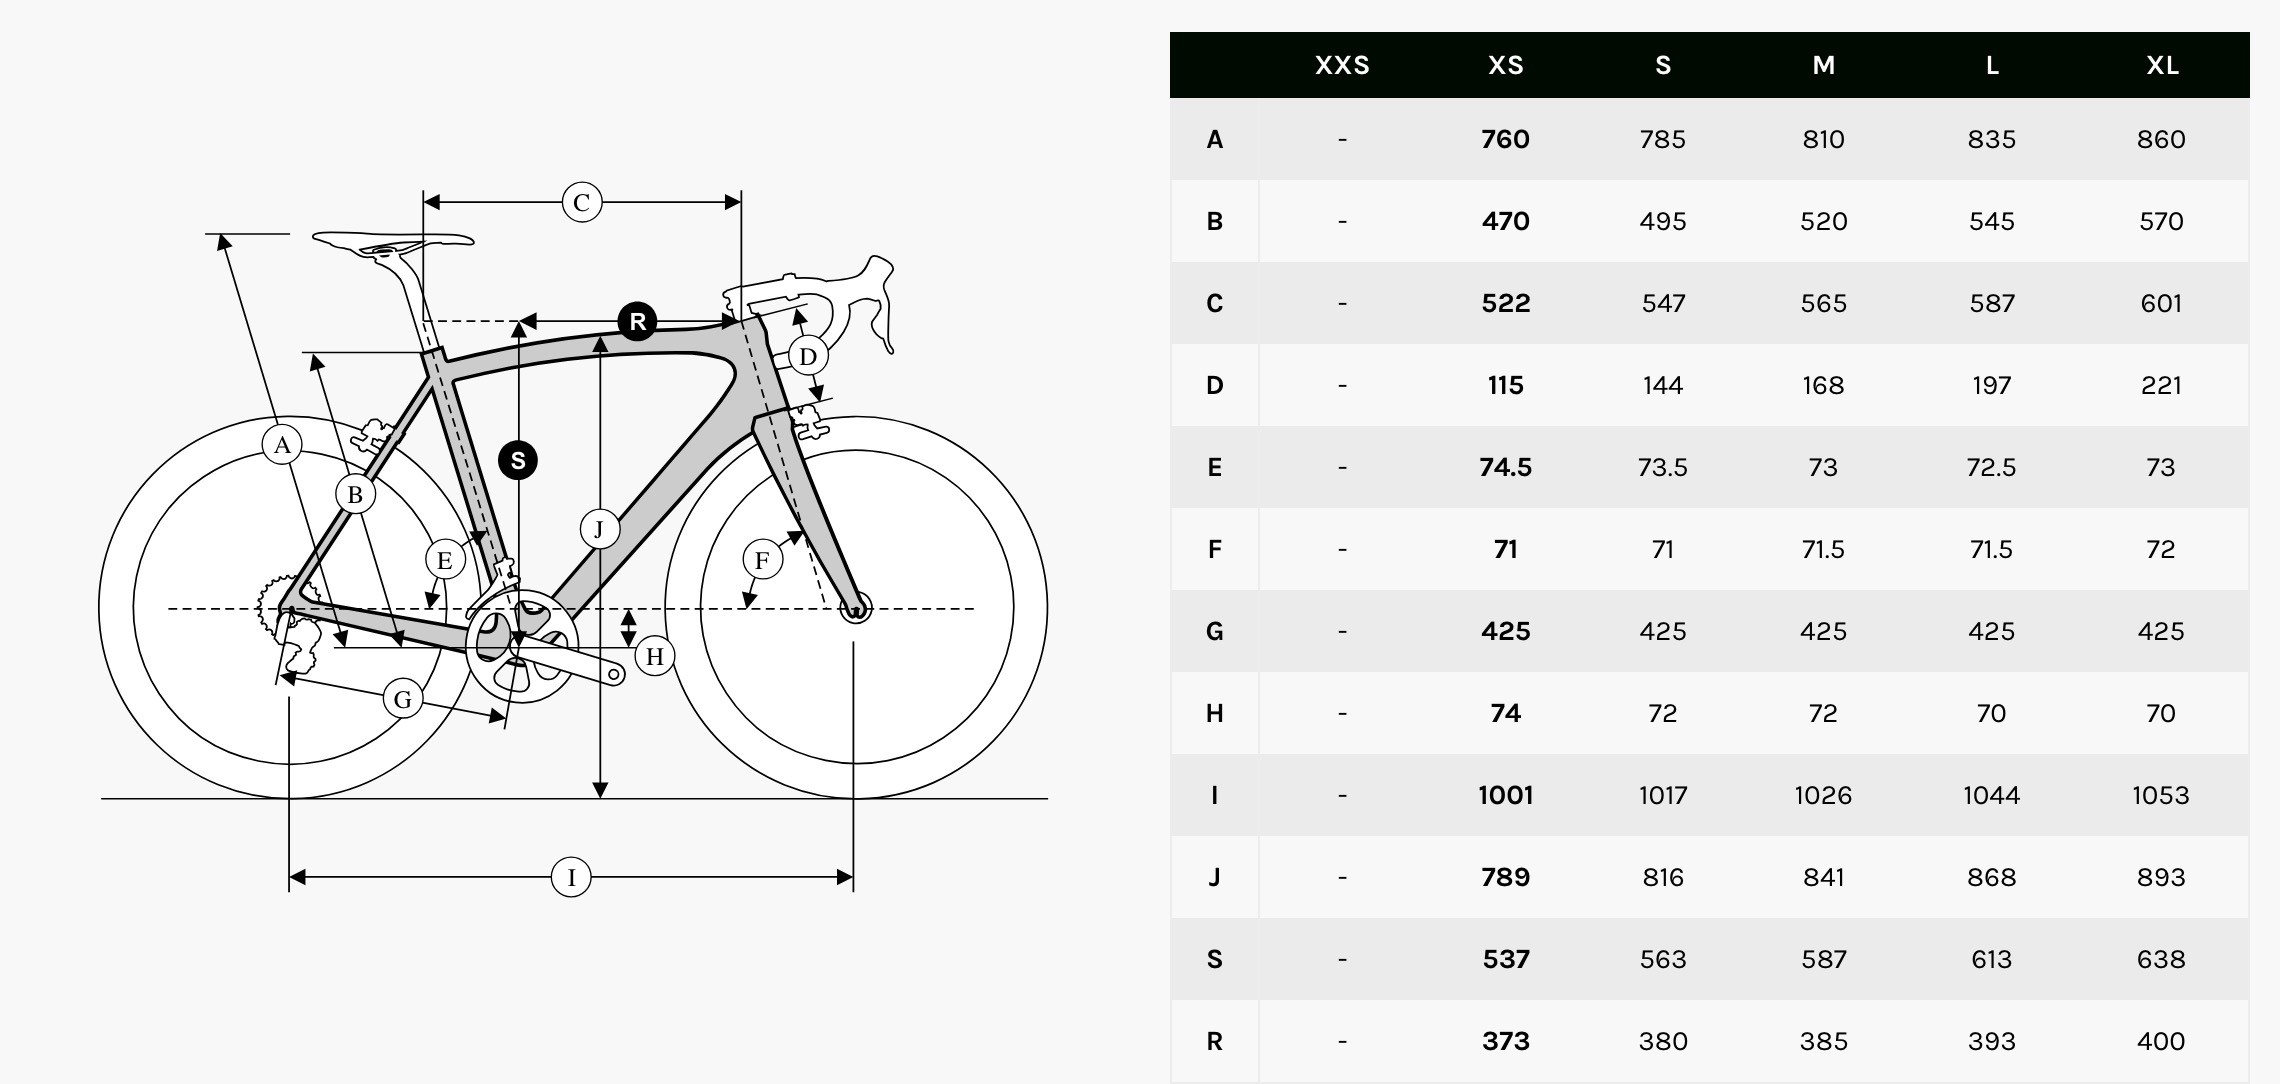Click the circled B marker on the seat tube

[355, 494]
